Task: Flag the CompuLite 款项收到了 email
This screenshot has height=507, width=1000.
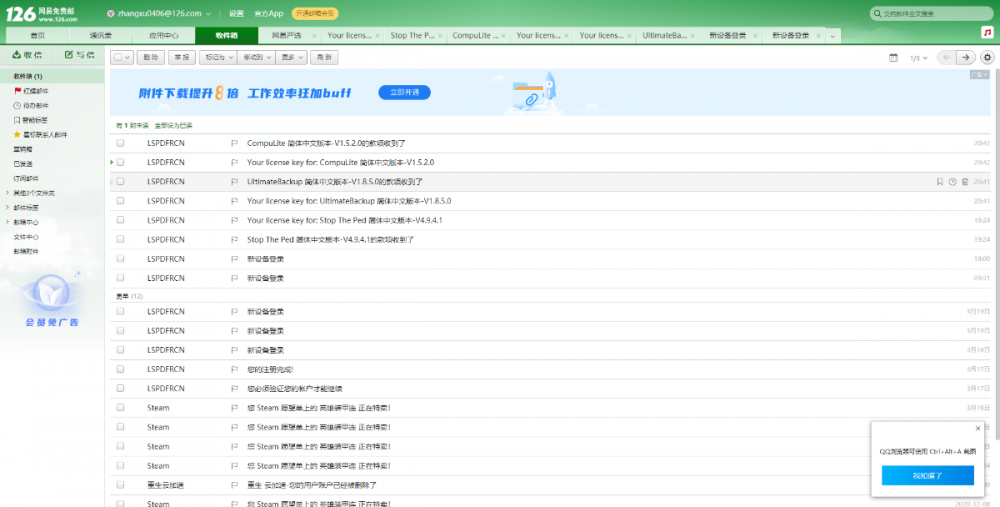Action: point(234,143)
